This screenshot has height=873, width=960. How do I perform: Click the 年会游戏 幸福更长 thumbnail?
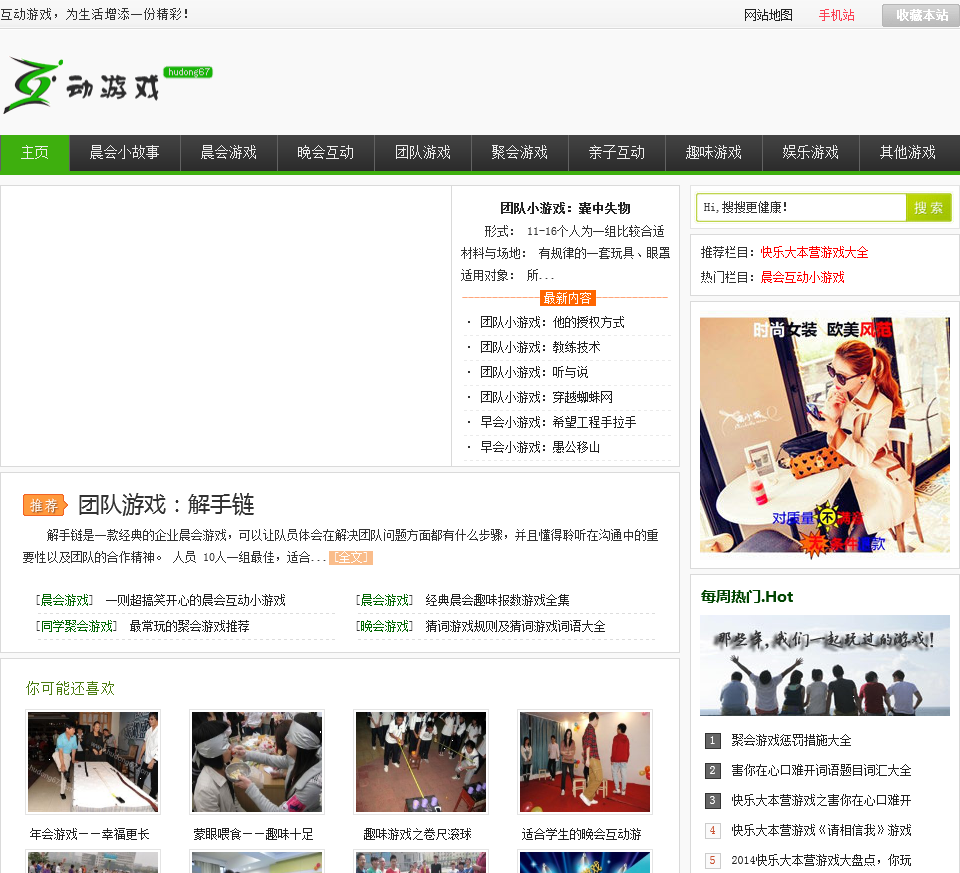(93, 762)
